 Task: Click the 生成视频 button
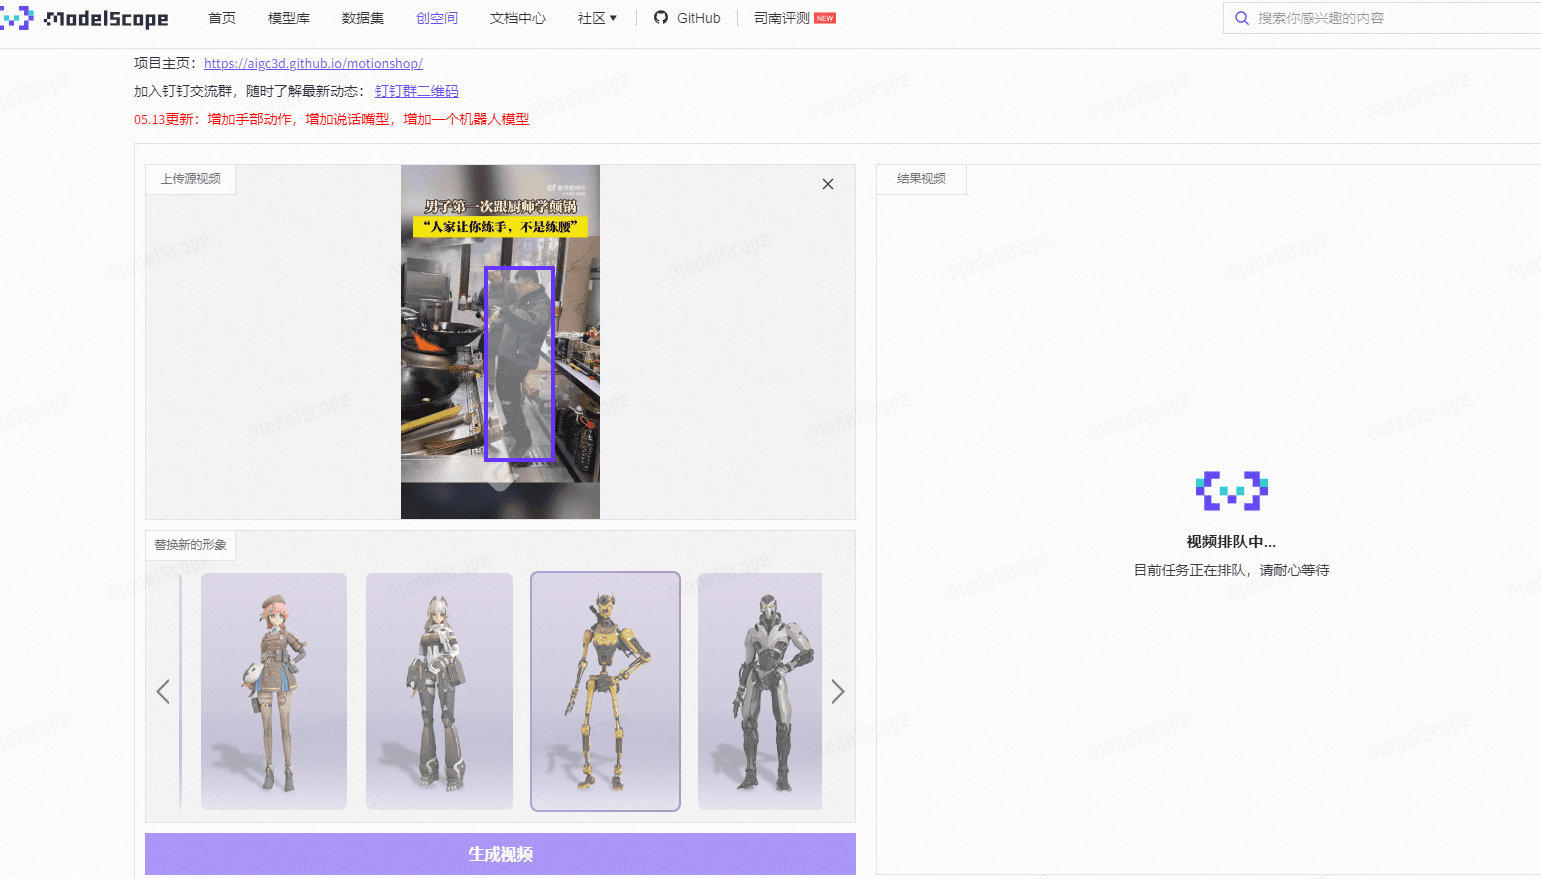click(500, 853)
